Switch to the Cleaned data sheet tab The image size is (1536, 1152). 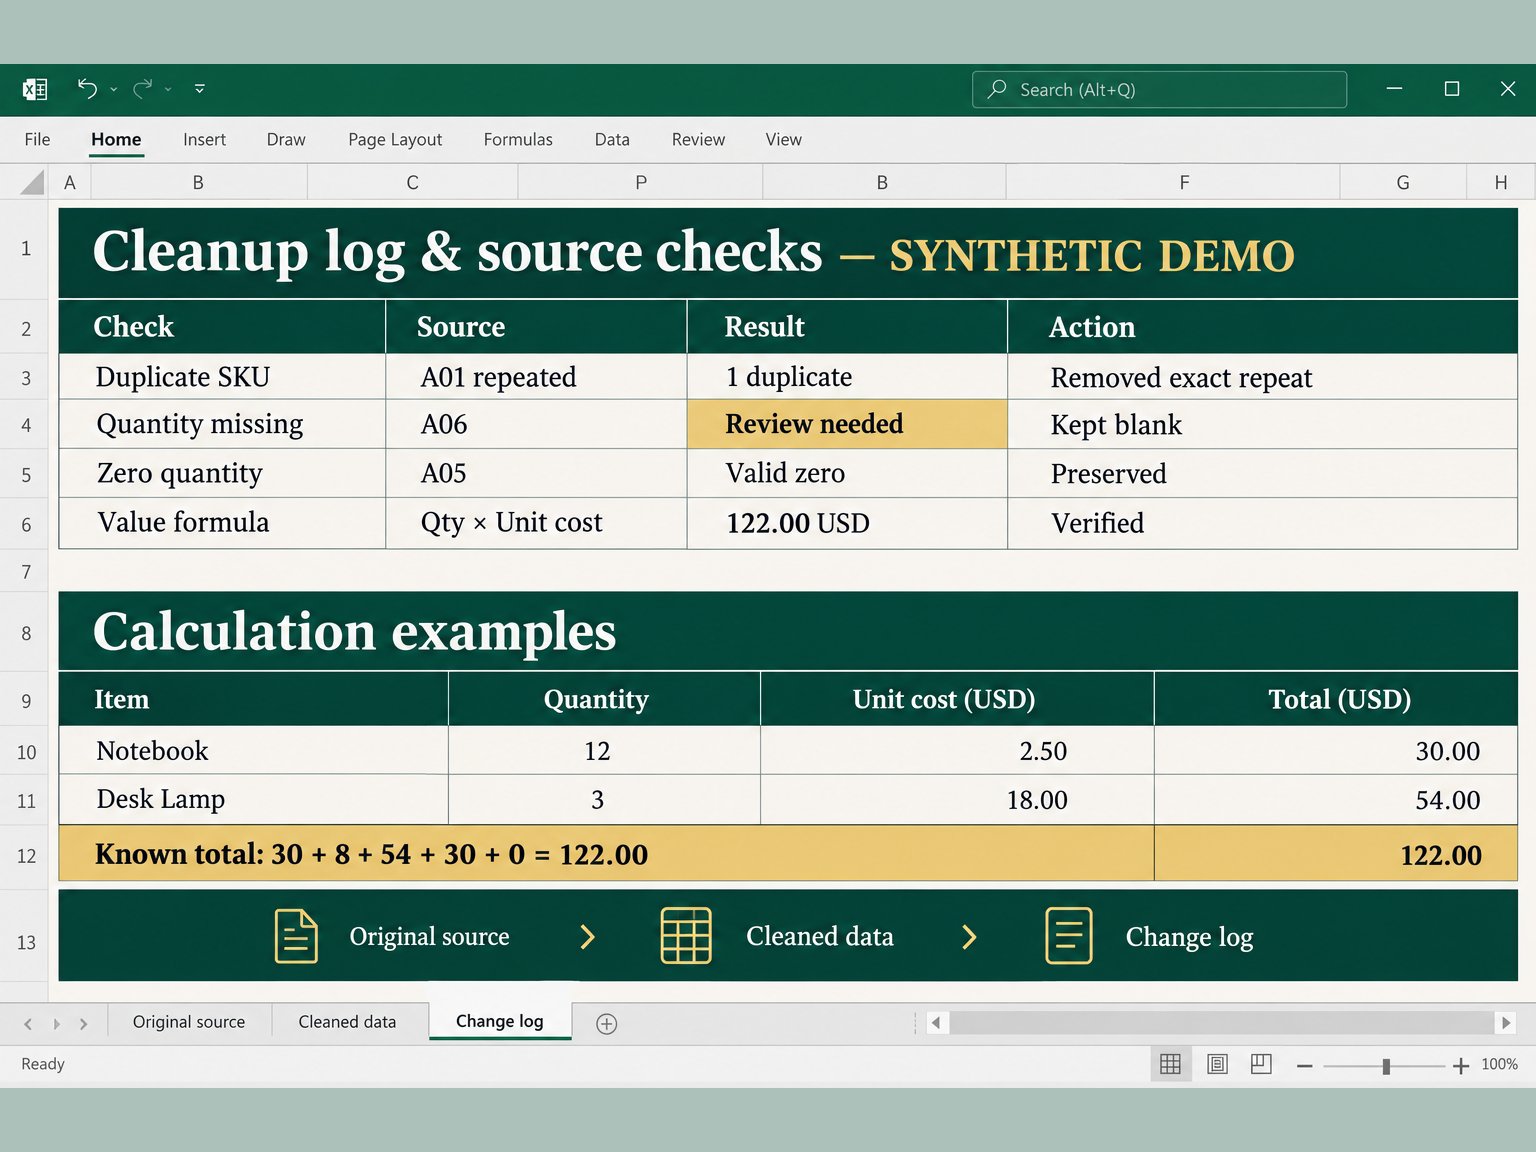coord(347,1022)
